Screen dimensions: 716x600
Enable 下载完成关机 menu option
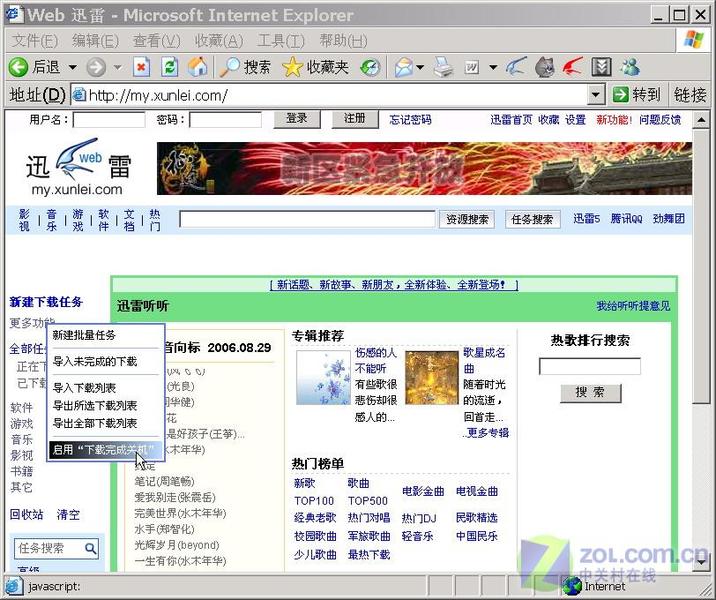[x=106, y=450]
